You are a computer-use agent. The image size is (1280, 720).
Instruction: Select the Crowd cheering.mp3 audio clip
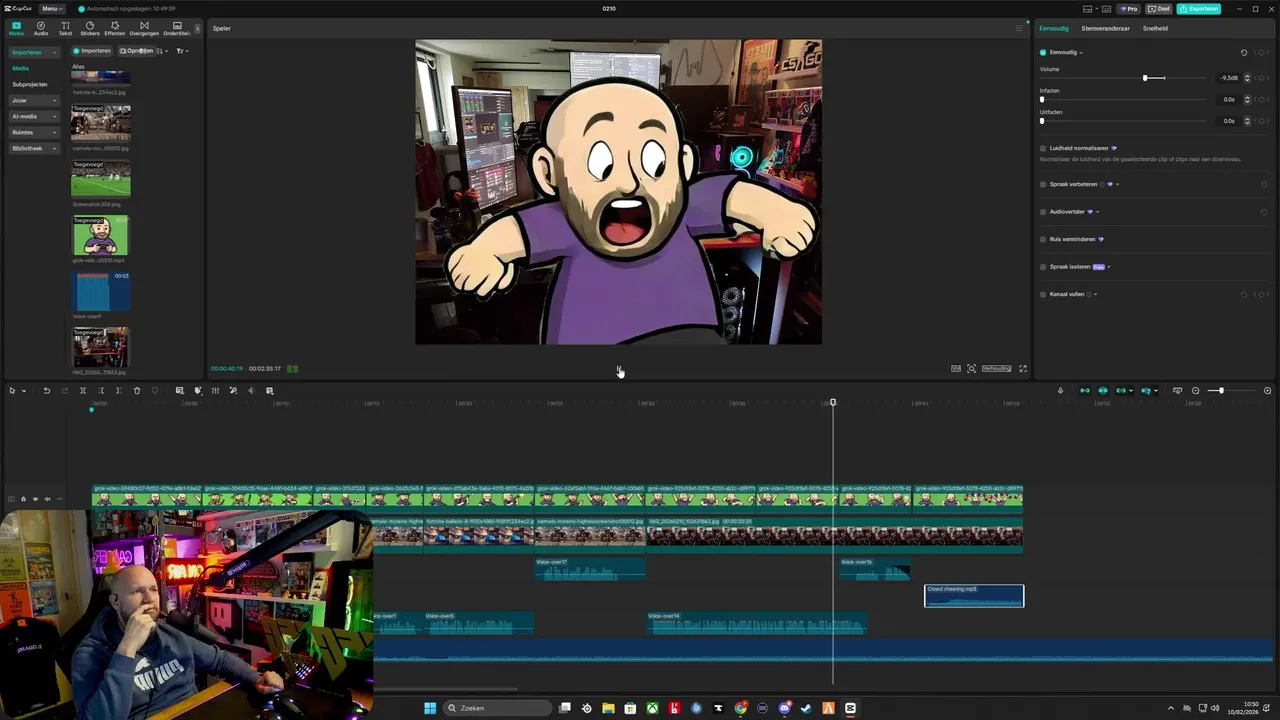974,596
